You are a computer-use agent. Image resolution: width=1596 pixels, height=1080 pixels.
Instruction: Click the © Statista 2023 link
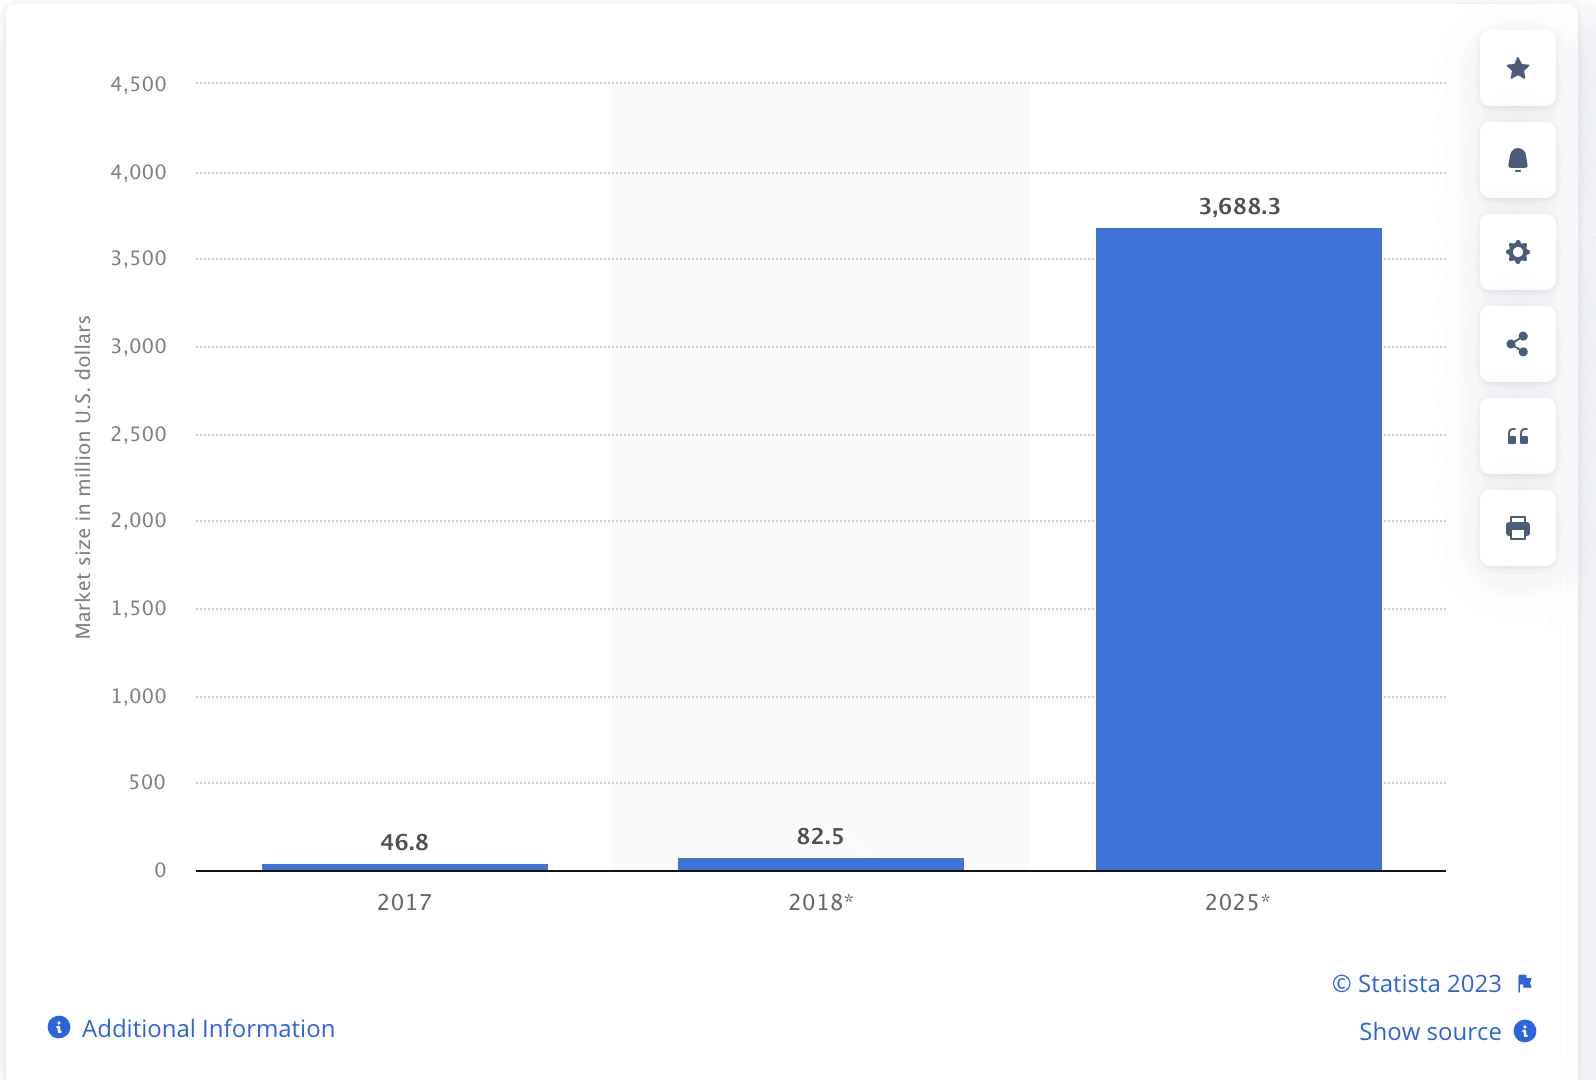(x=1417, y=984)
